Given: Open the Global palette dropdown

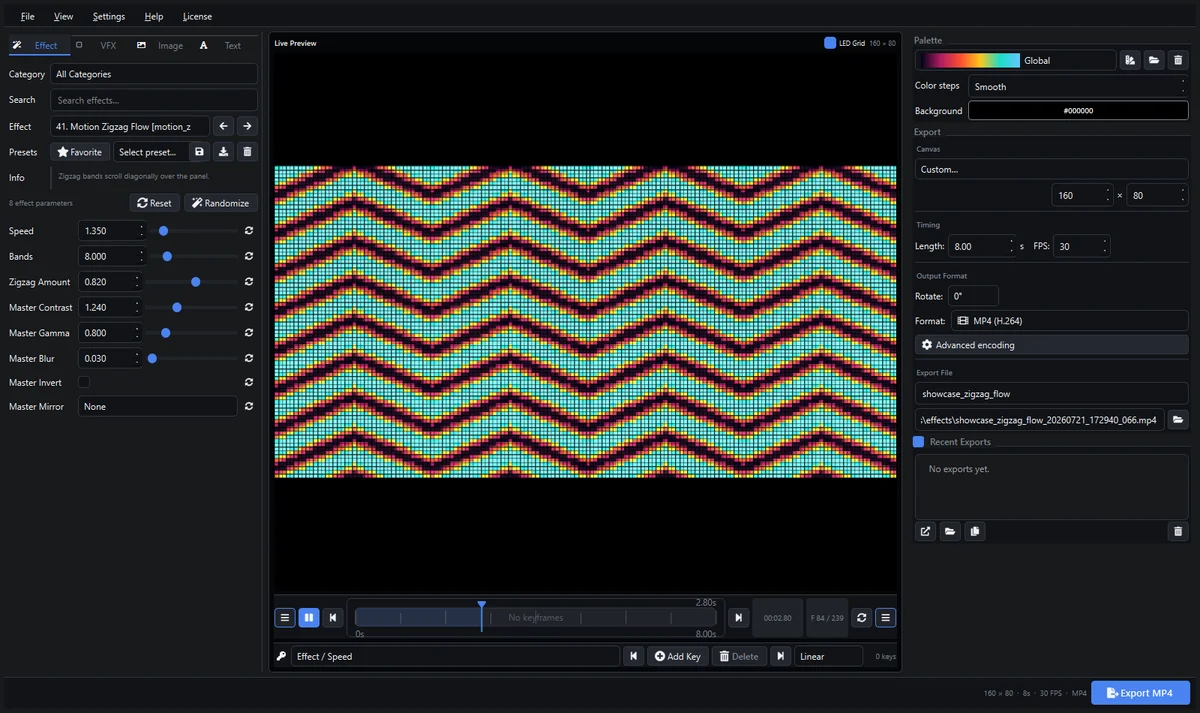Looking at the screenshot, I should point(1015,60).
